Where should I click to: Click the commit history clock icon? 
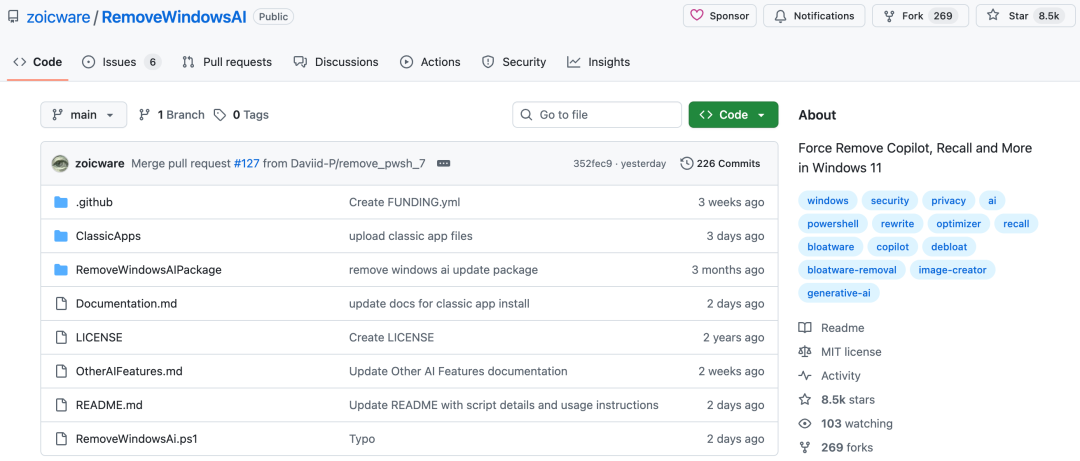(687, 163)
